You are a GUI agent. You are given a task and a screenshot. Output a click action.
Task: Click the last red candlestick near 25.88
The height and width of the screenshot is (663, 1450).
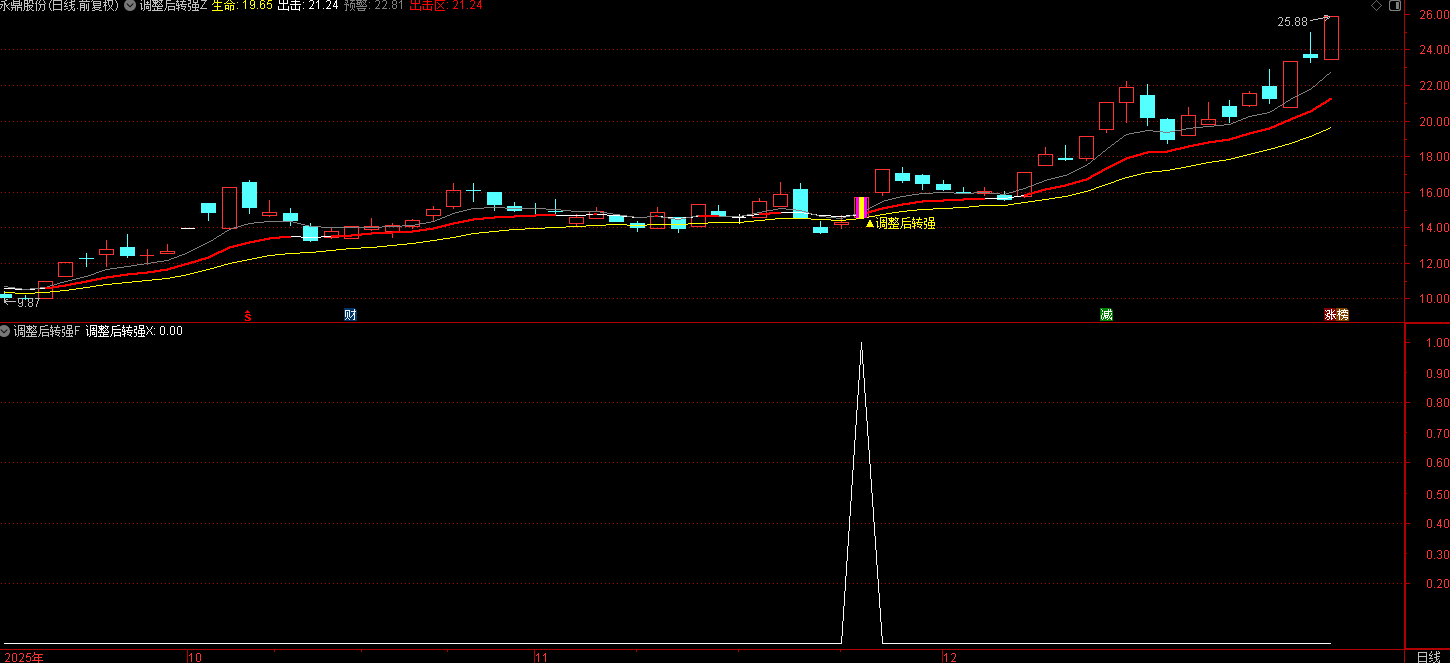click(1331, 38)
